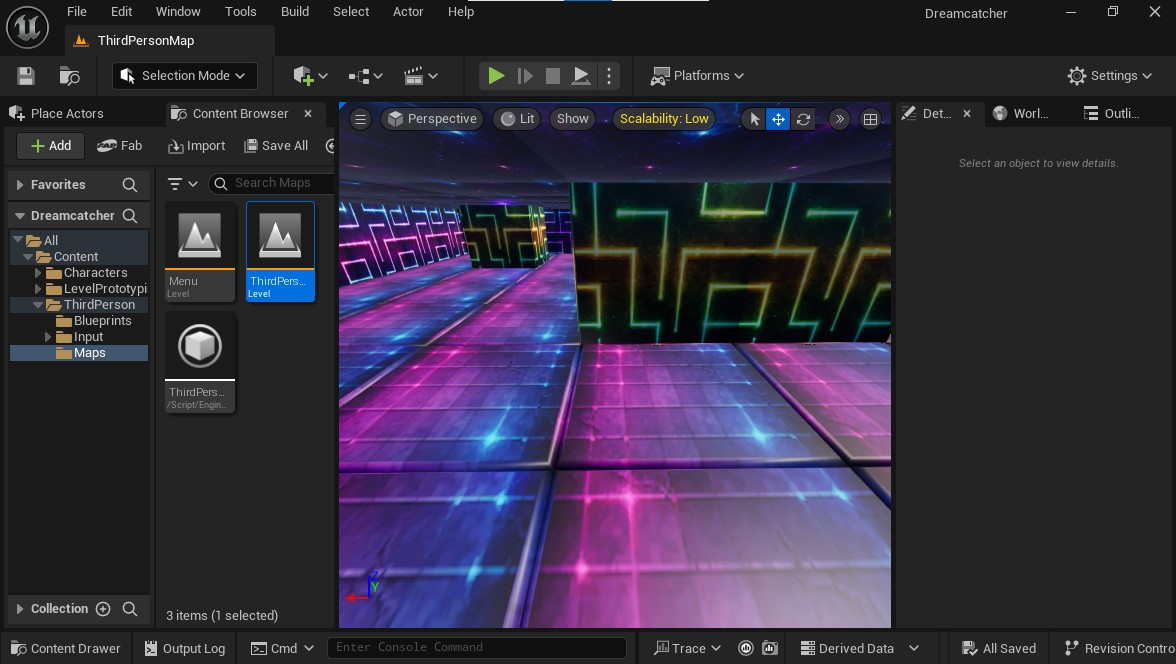
Task: Open the viewport hamburger options menu
Action: (x=361, y=119)
